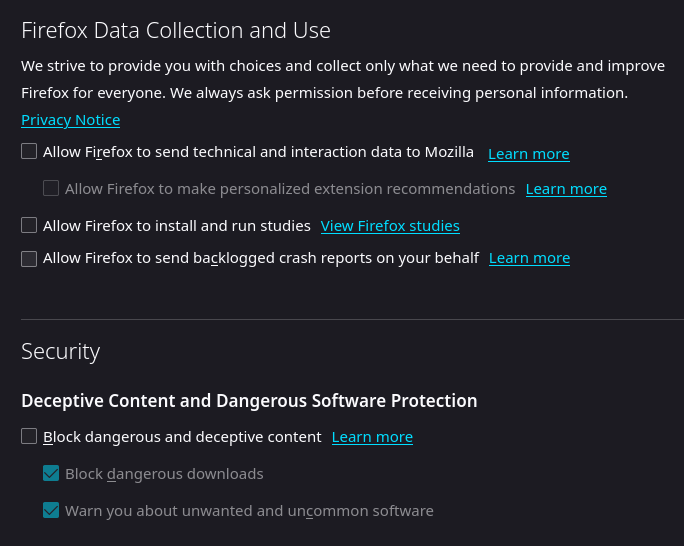
Task: Click the View Firefox studies link
Action: click(390, 226)
